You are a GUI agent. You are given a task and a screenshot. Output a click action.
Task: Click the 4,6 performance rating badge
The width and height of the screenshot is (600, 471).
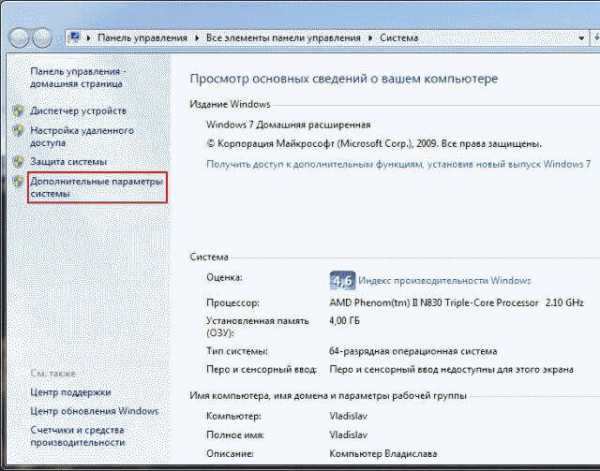[x=342, y=280]
